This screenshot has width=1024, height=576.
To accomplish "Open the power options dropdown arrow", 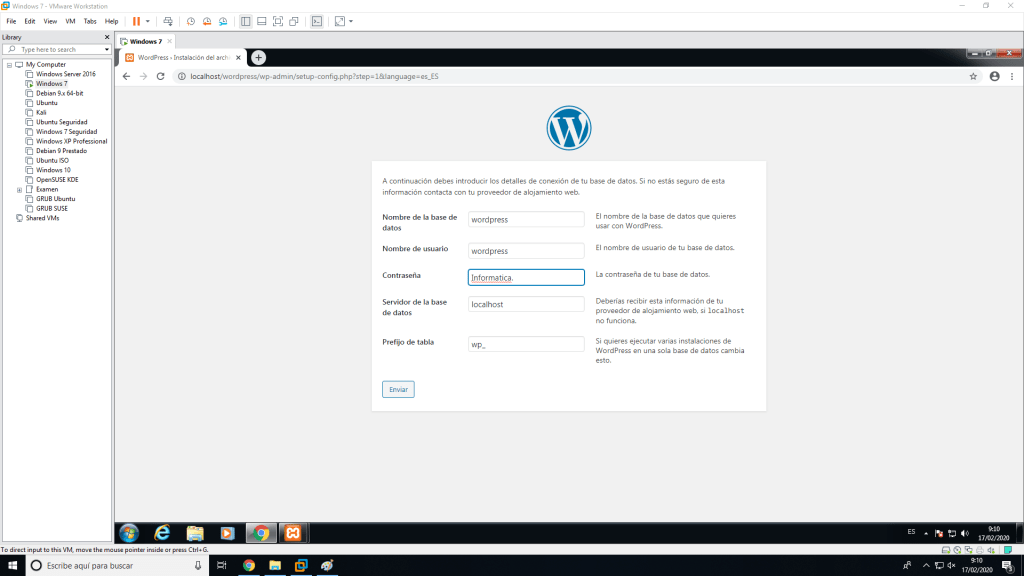I will (148, 21).
